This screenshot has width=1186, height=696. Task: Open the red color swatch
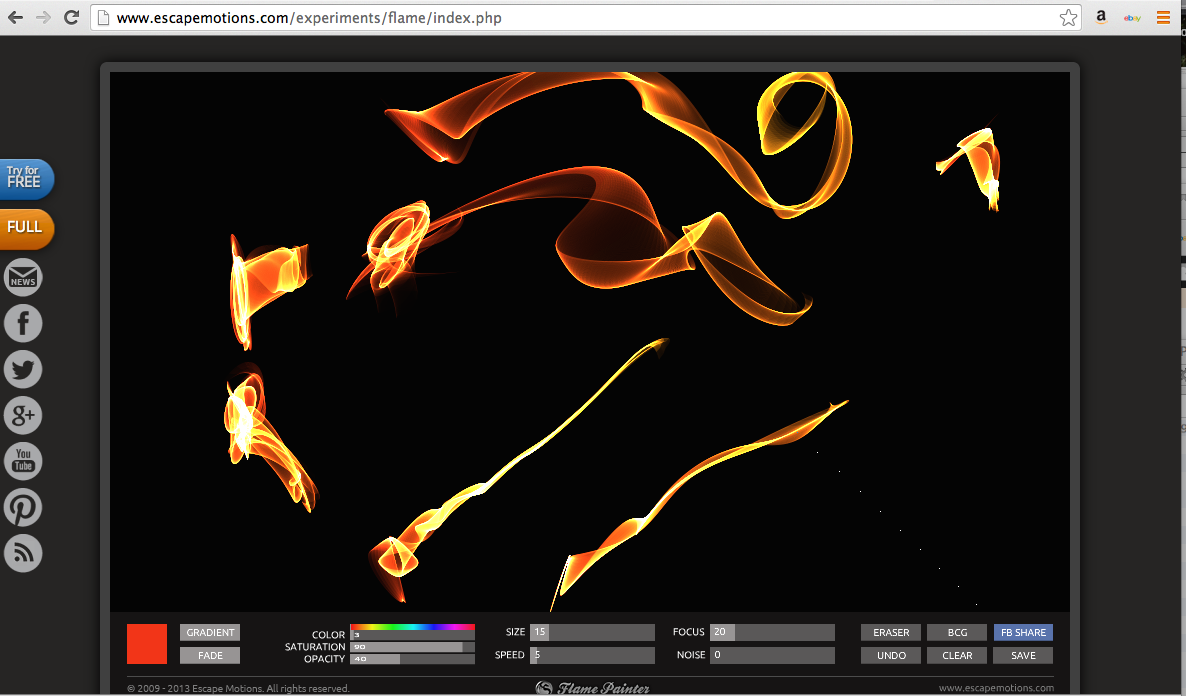(147, 644)
